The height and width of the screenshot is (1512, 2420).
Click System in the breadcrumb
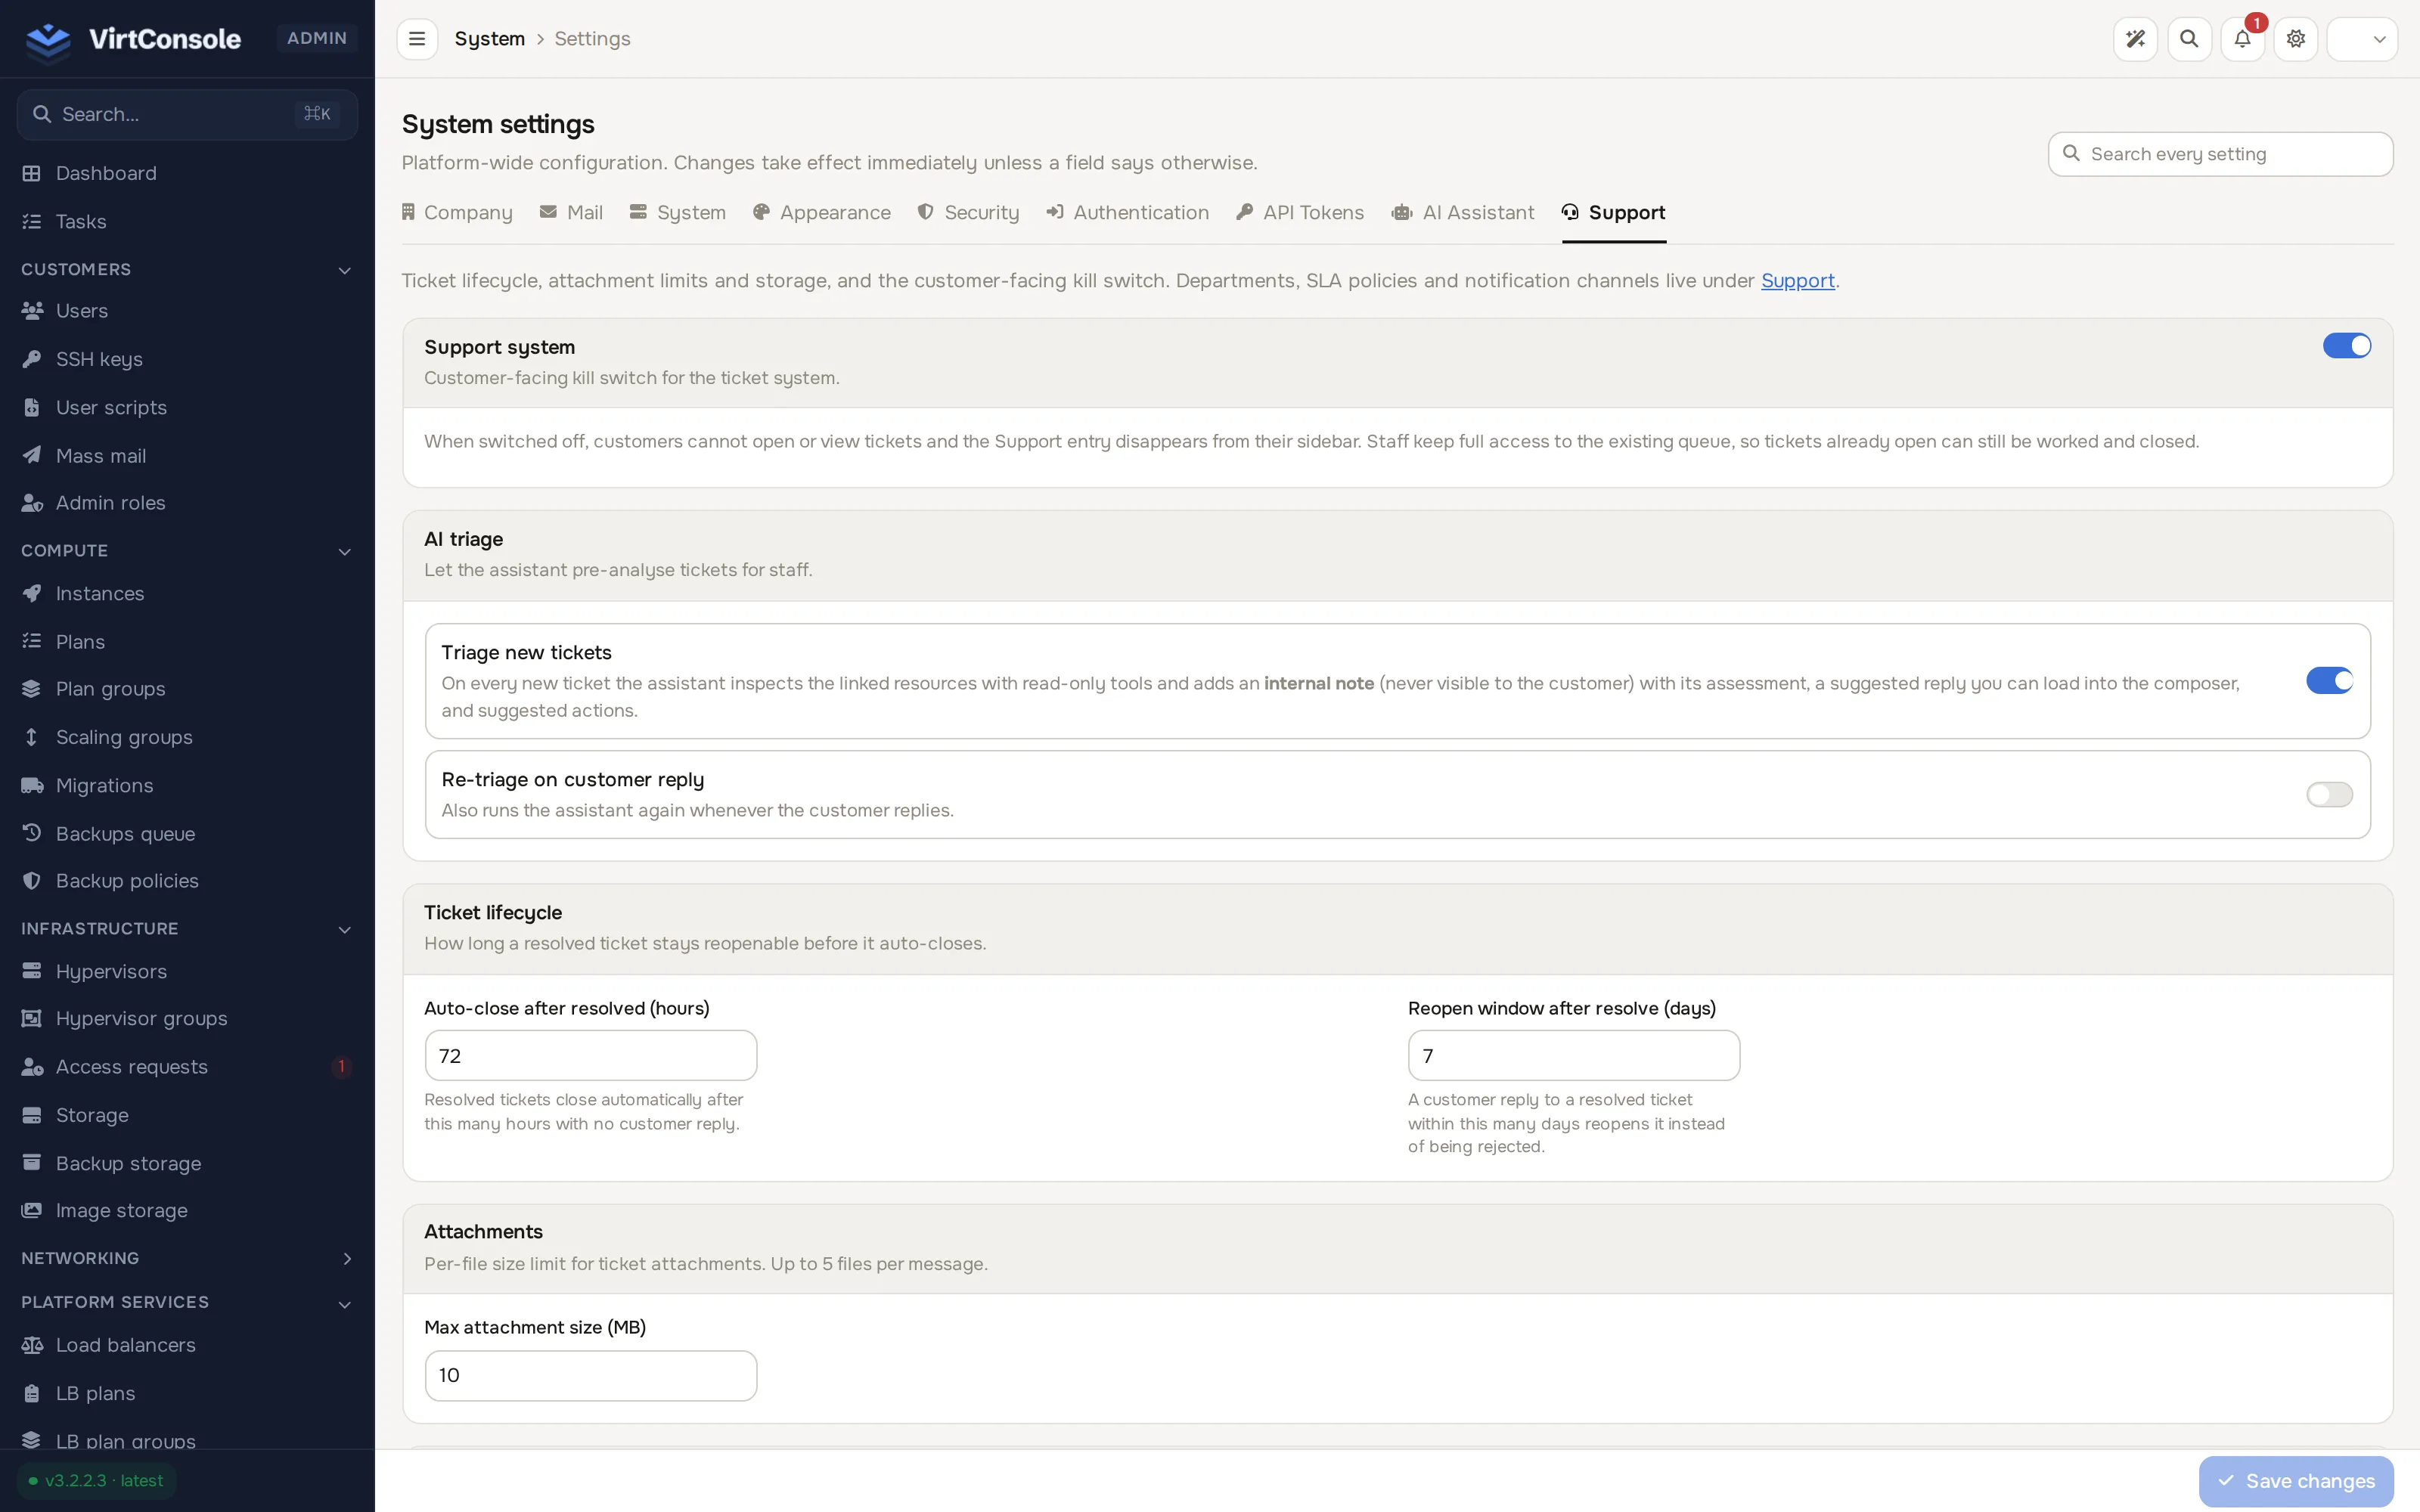[x=490, y=39]
